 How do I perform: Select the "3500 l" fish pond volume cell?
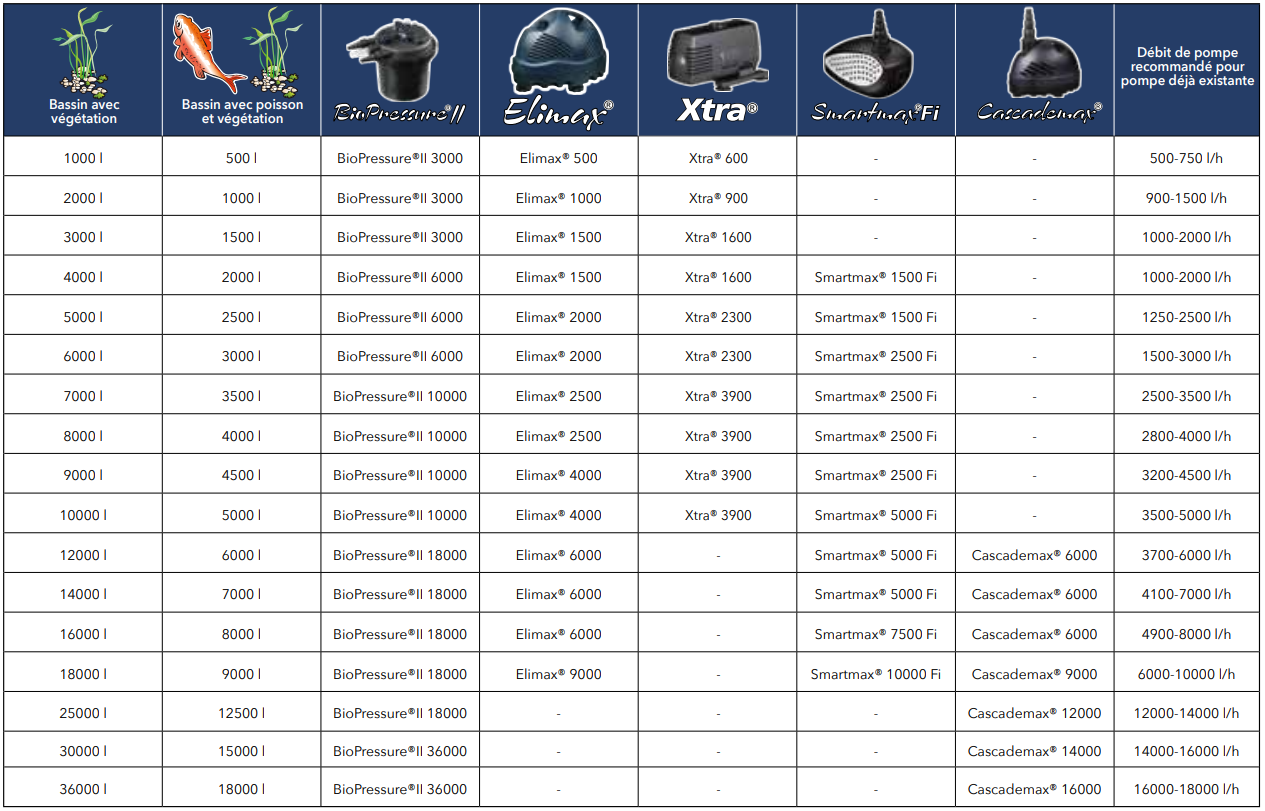[x=241, y=396]
